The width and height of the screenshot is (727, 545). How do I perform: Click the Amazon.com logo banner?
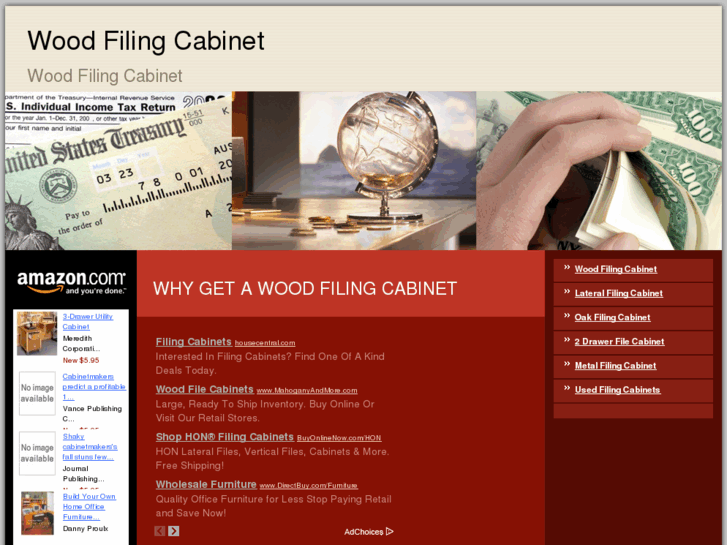[x=71, y=283]
